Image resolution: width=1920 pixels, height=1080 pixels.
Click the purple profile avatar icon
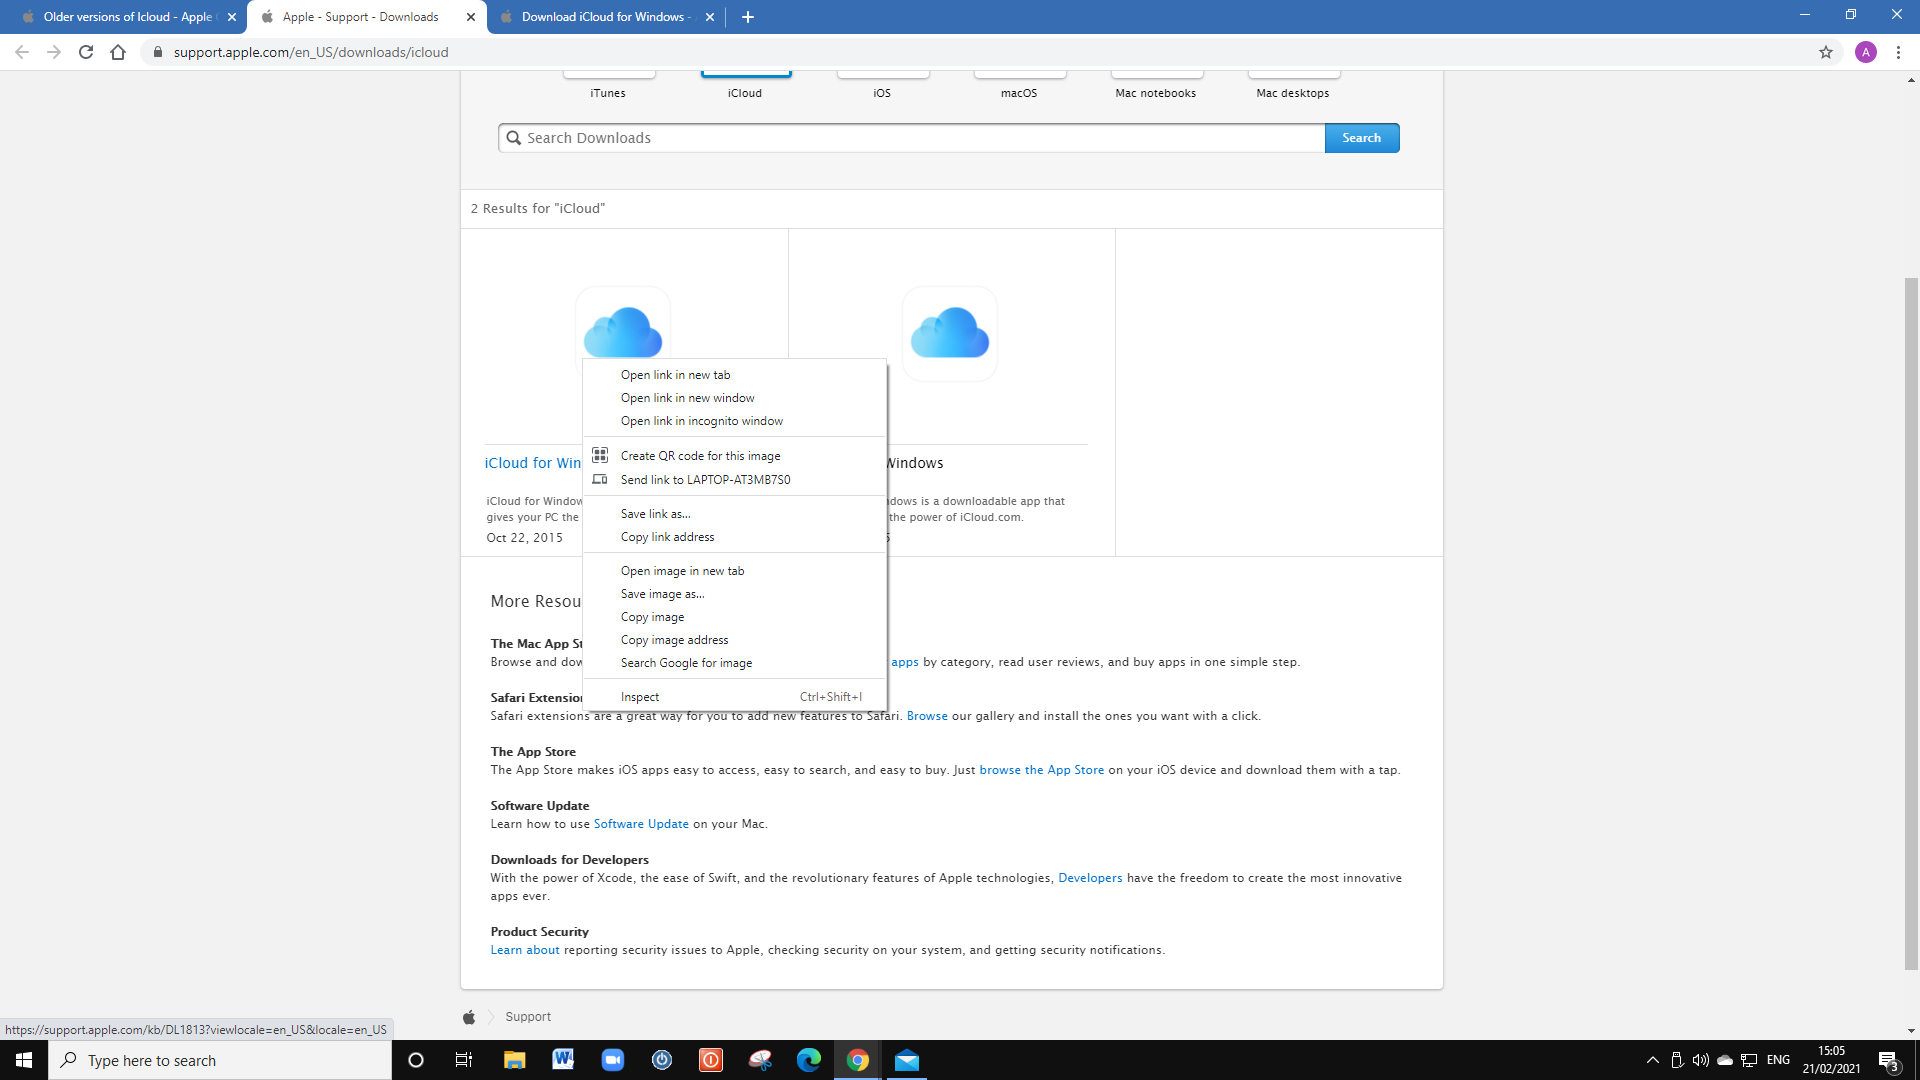pos(1865,52)
